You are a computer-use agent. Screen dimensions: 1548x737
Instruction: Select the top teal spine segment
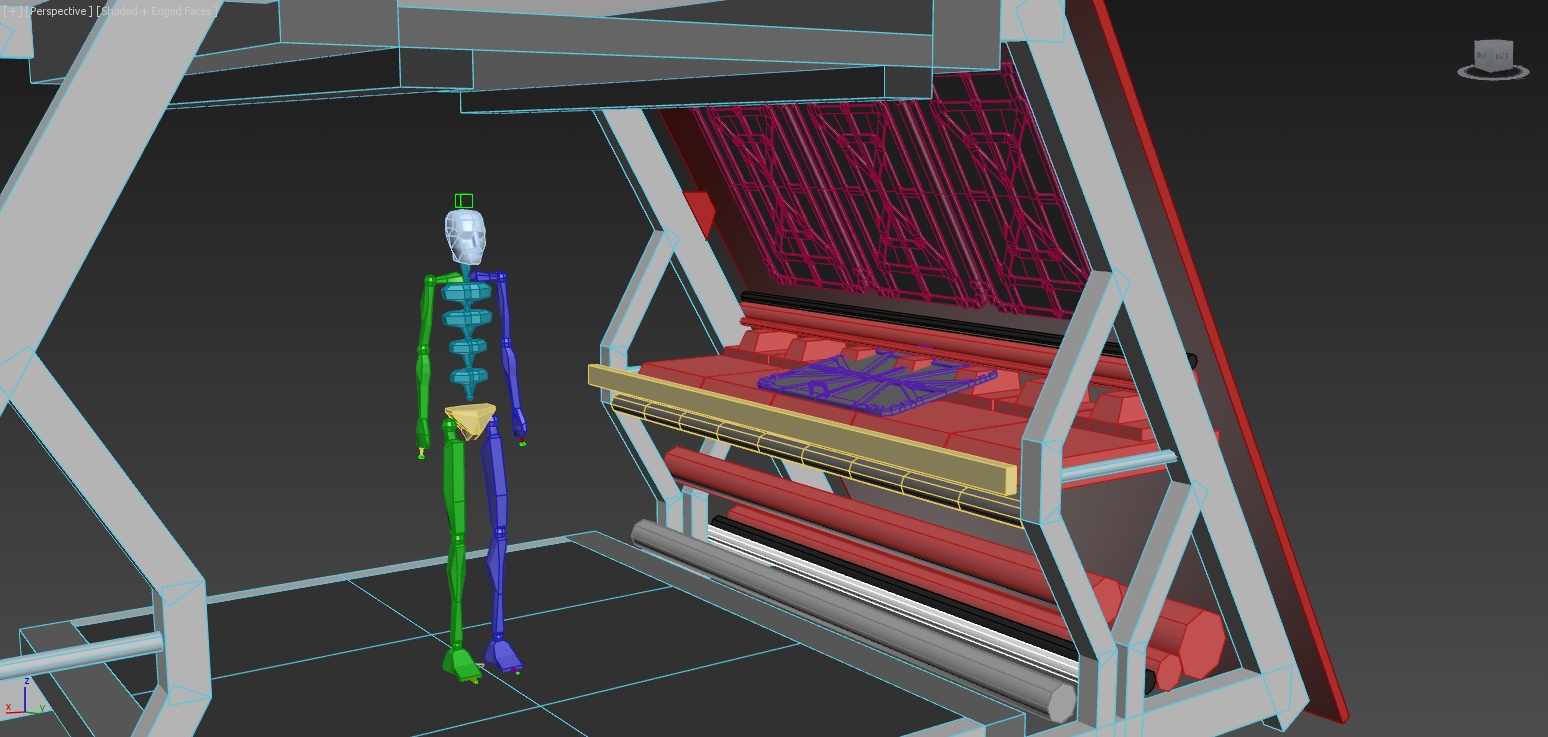point(467,293)
